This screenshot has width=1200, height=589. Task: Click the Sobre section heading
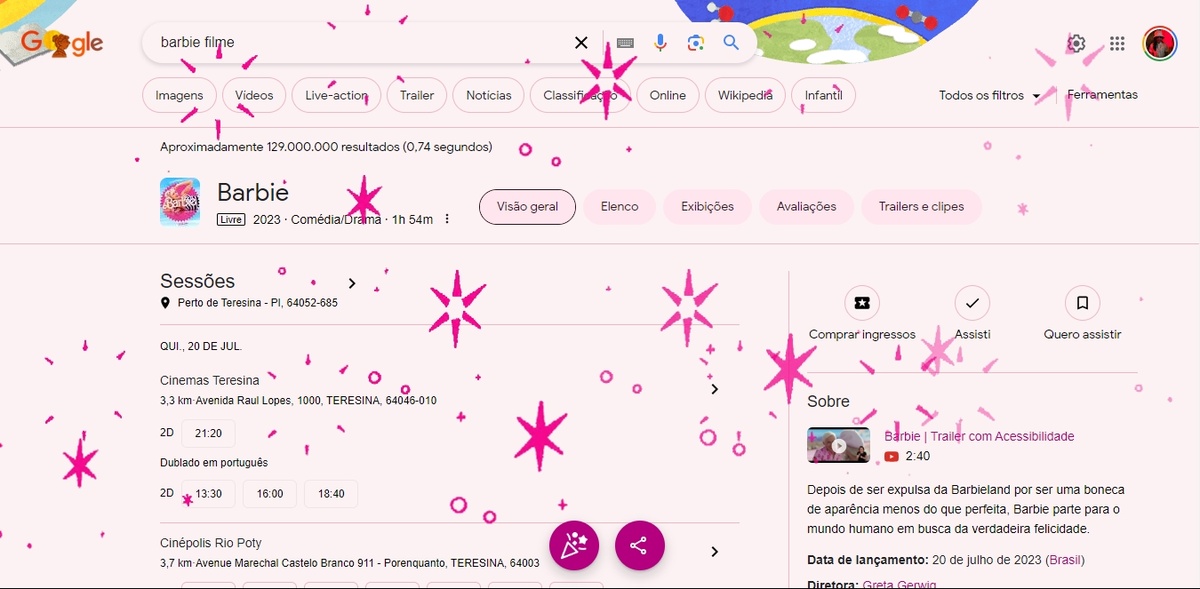point(828,401)
